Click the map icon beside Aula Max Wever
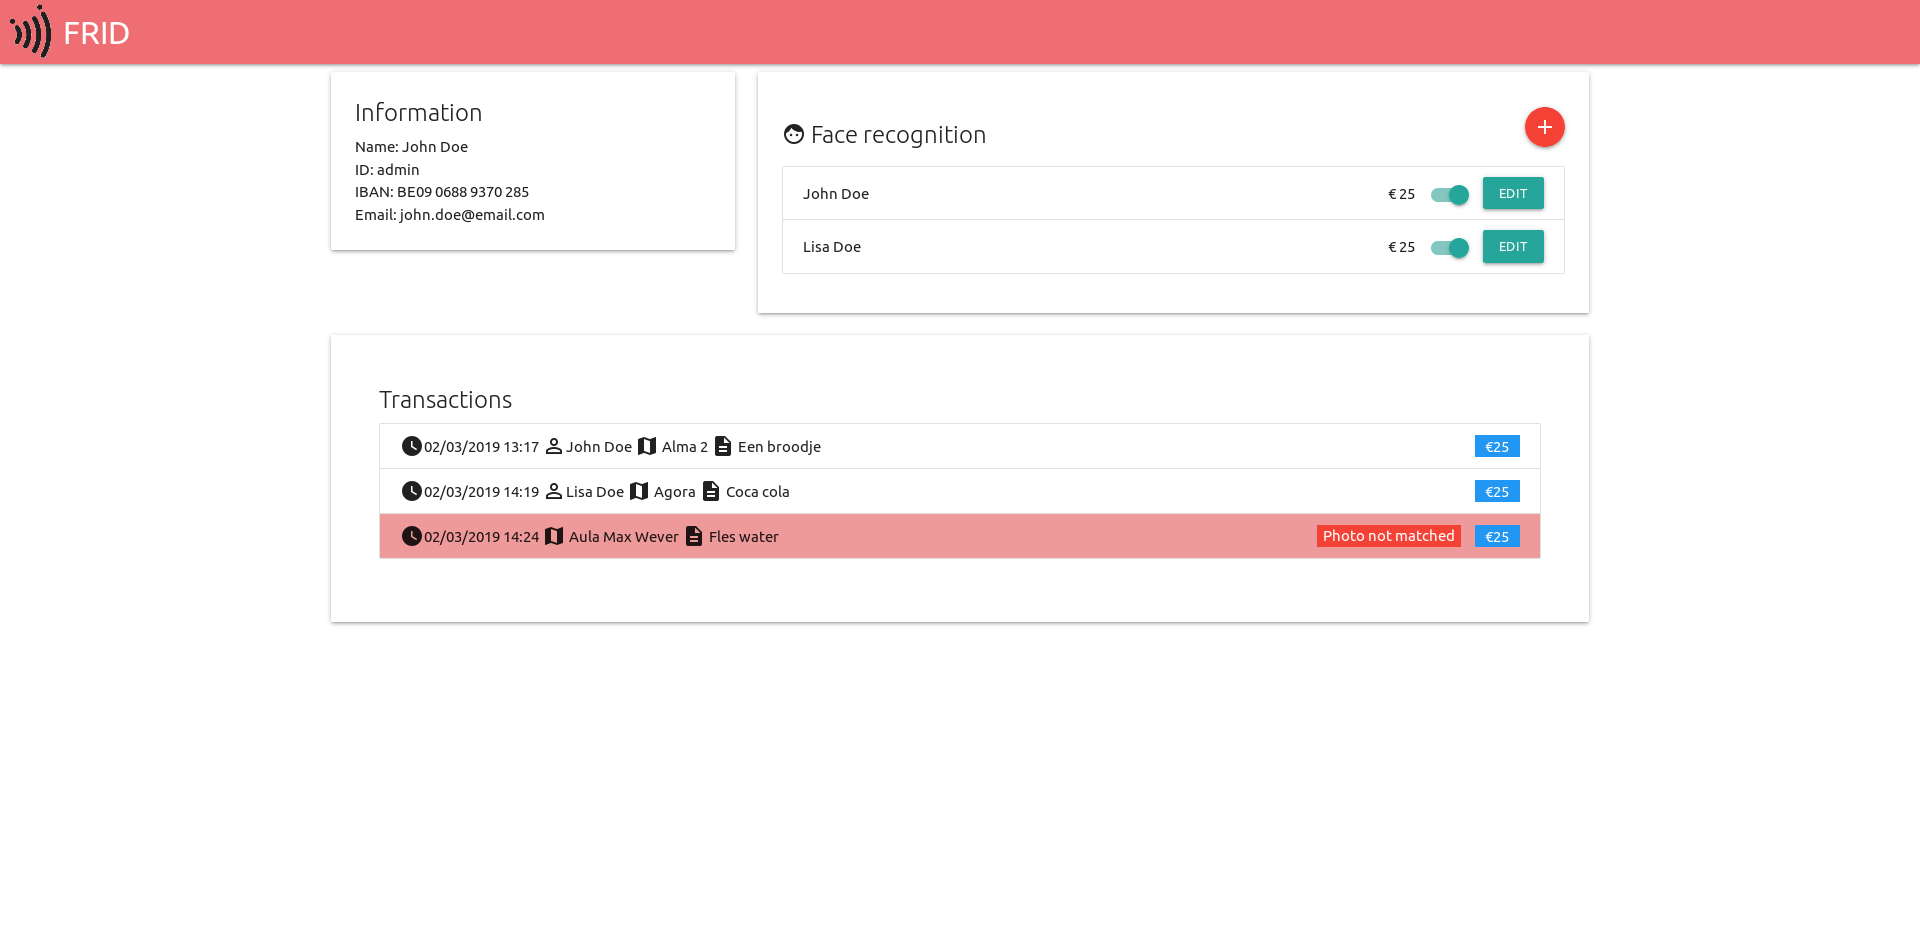 tap(554, 536)
